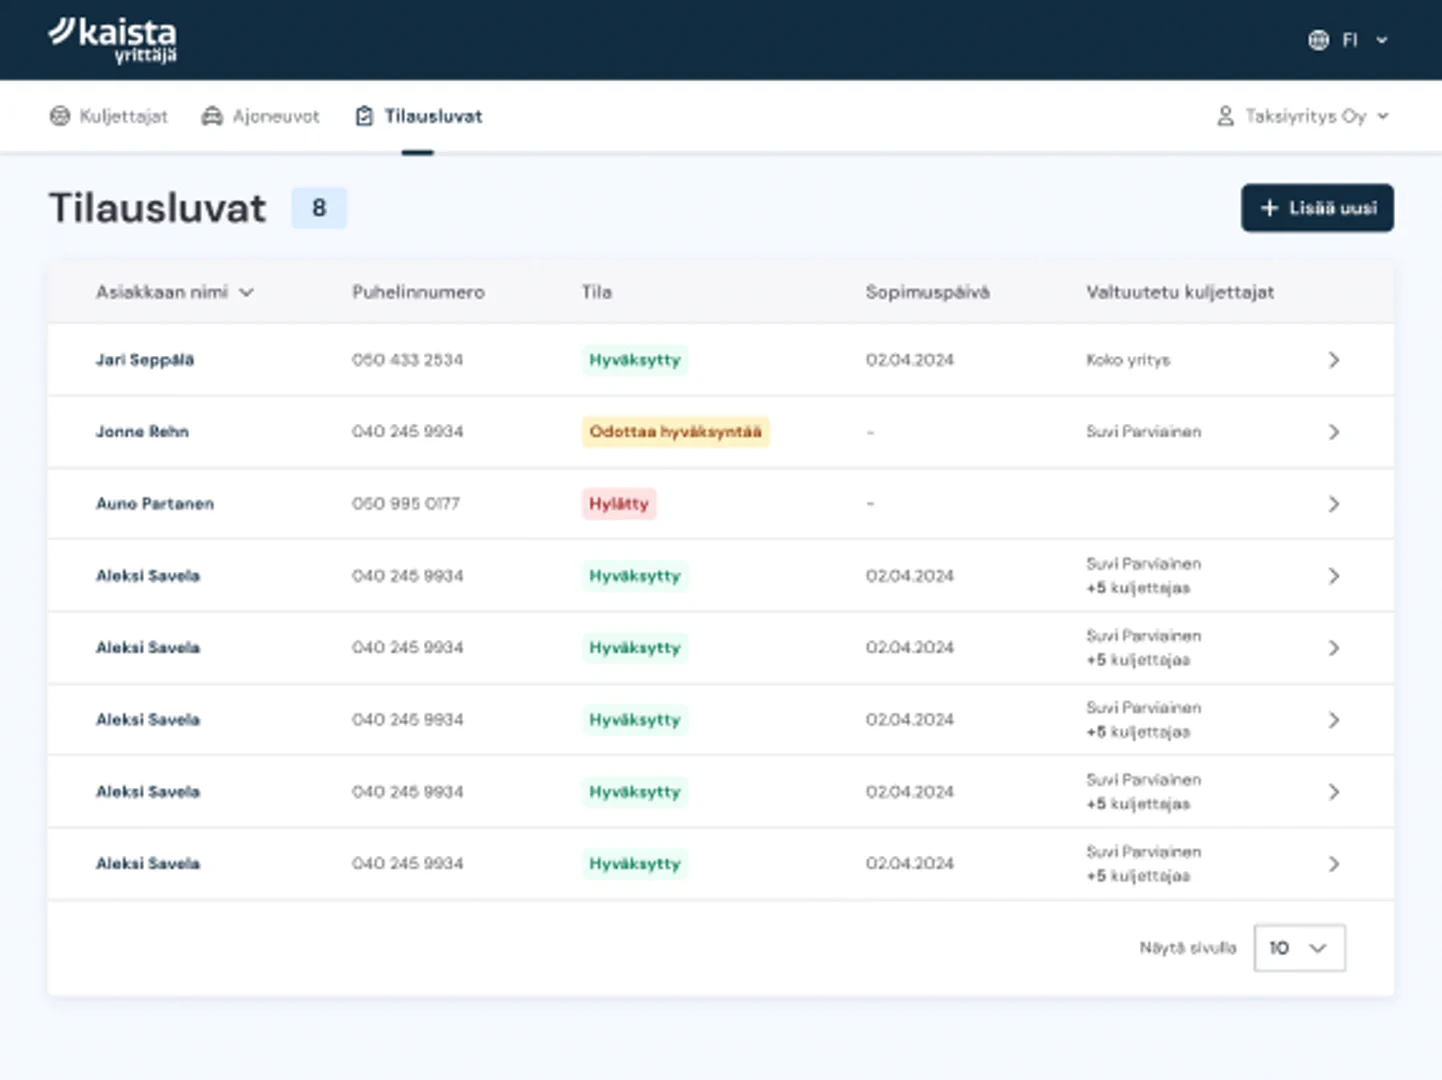Sort by Asiakkaan nimi column chevron
This screenshot has width=1442, height=1080.
(x=247, y=292)
